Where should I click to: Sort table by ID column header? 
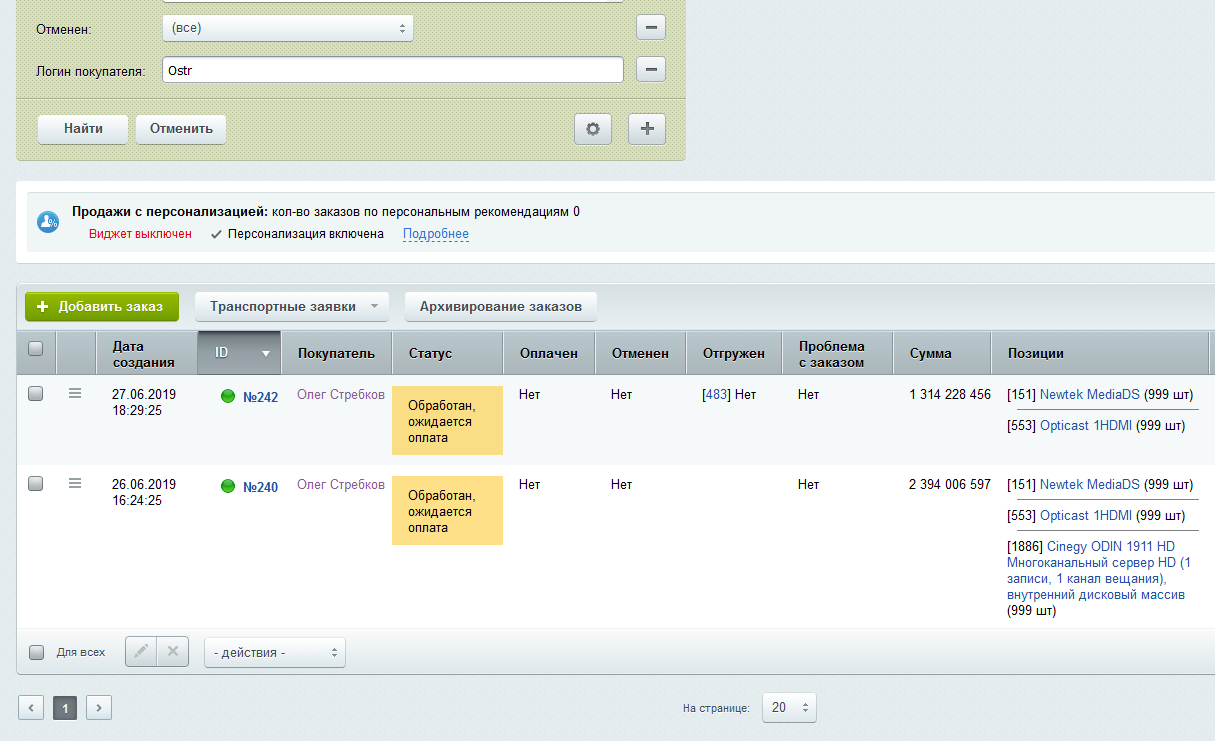(240, 353)
